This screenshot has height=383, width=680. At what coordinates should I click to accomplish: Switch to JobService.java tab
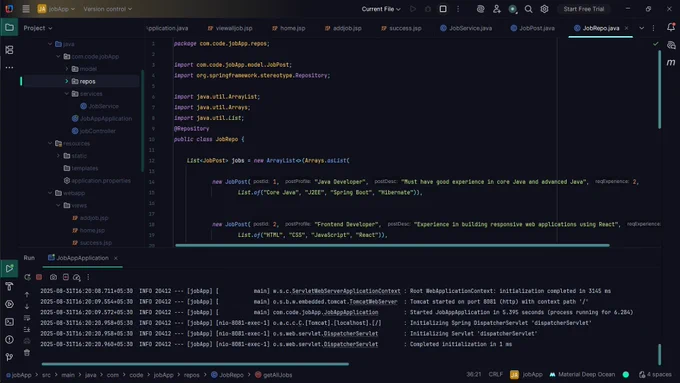[466, 28]
